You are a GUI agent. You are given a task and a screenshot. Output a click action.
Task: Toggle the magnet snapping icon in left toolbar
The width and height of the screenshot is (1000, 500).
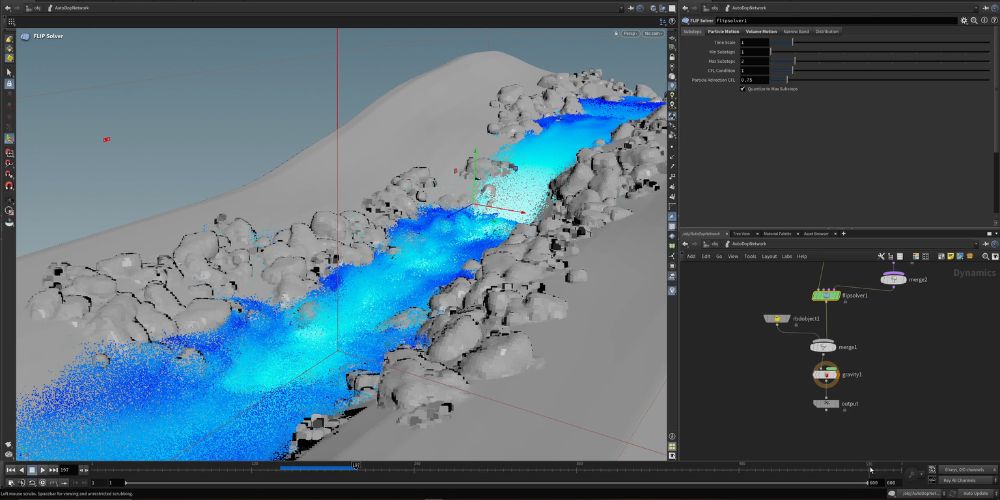[9, 185]
